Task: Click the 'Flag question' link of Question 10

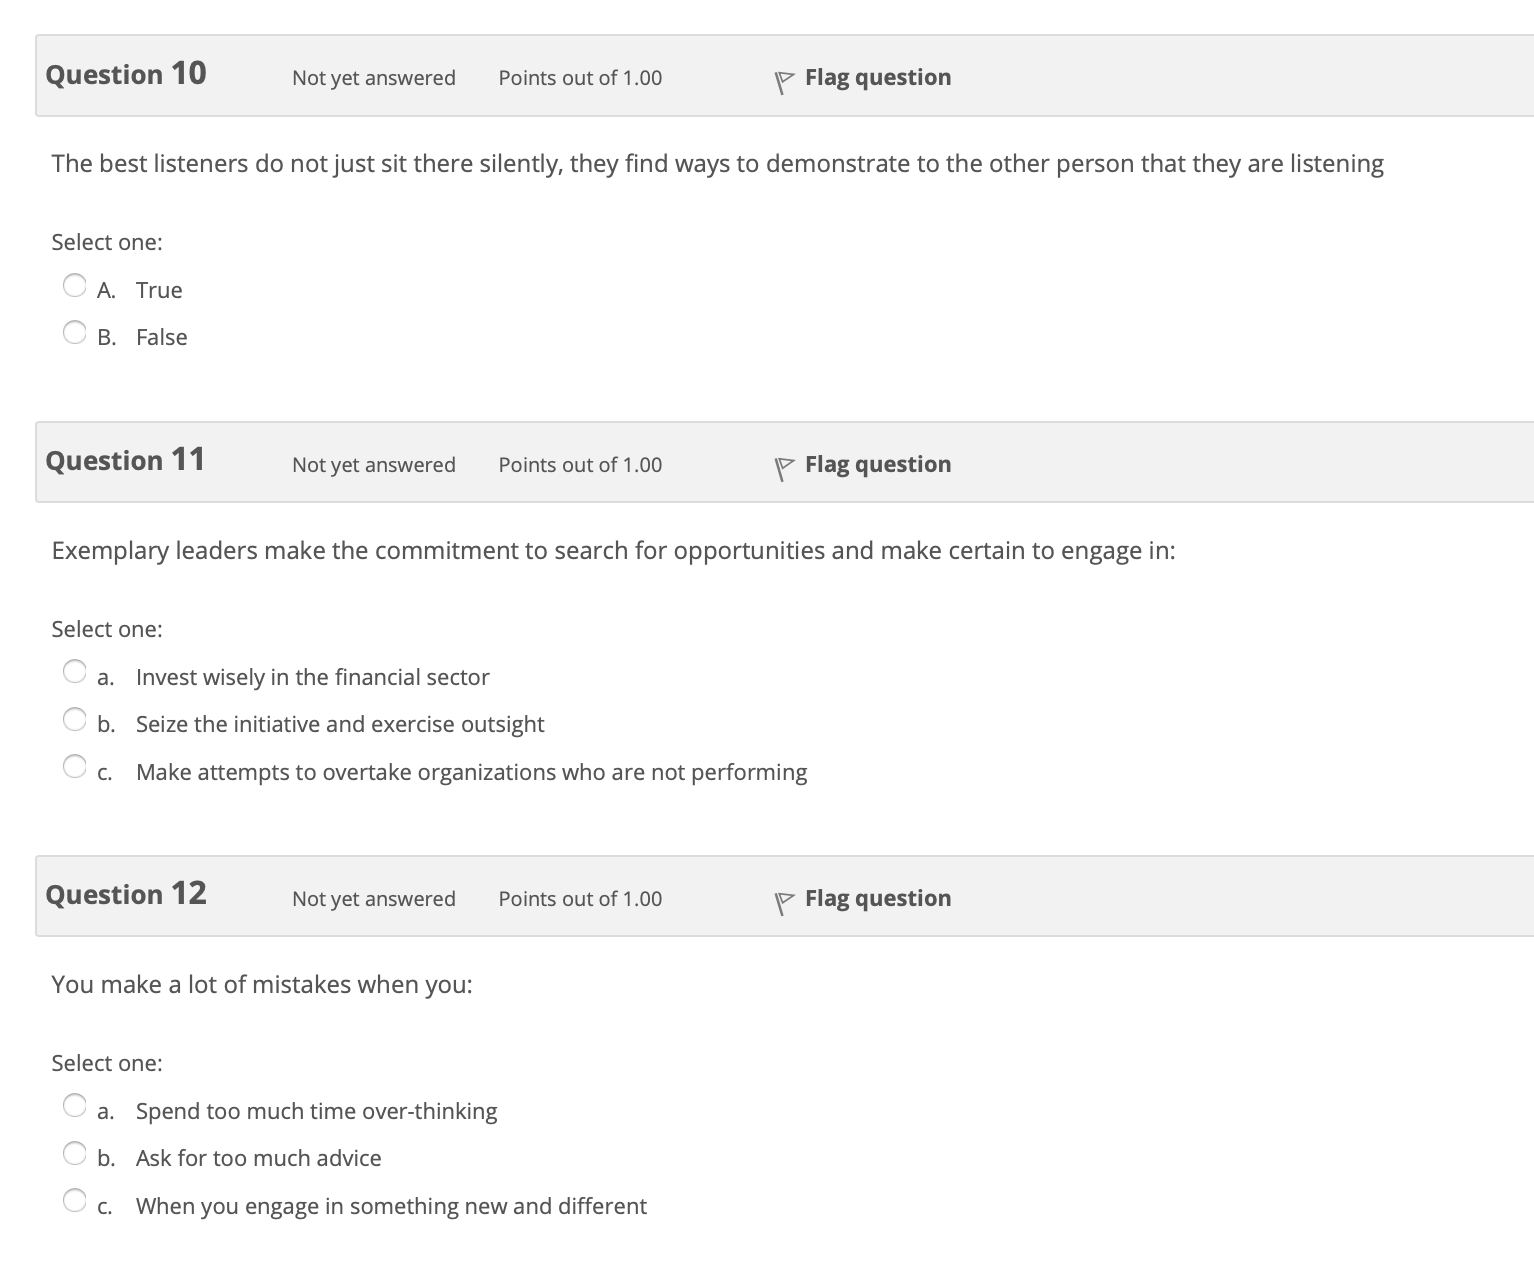Action: coord(878,77)
